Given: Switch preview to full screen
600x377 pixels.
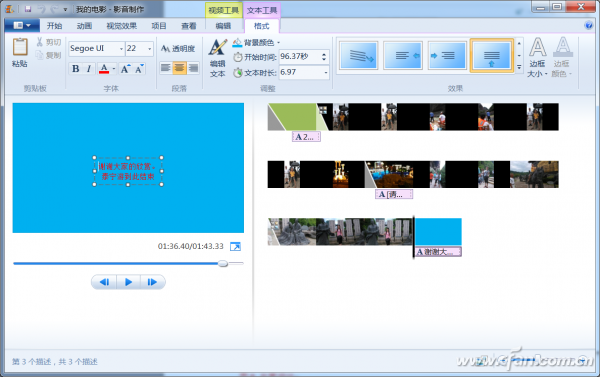Looking at the screenshot, I should (x=235, y=246).
